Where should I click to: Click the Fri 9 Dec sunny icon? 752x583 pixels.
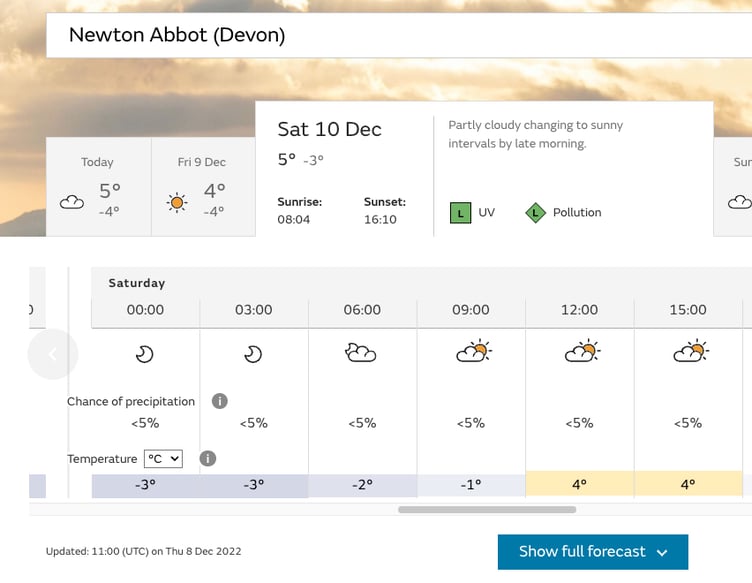tap(176, 202)
